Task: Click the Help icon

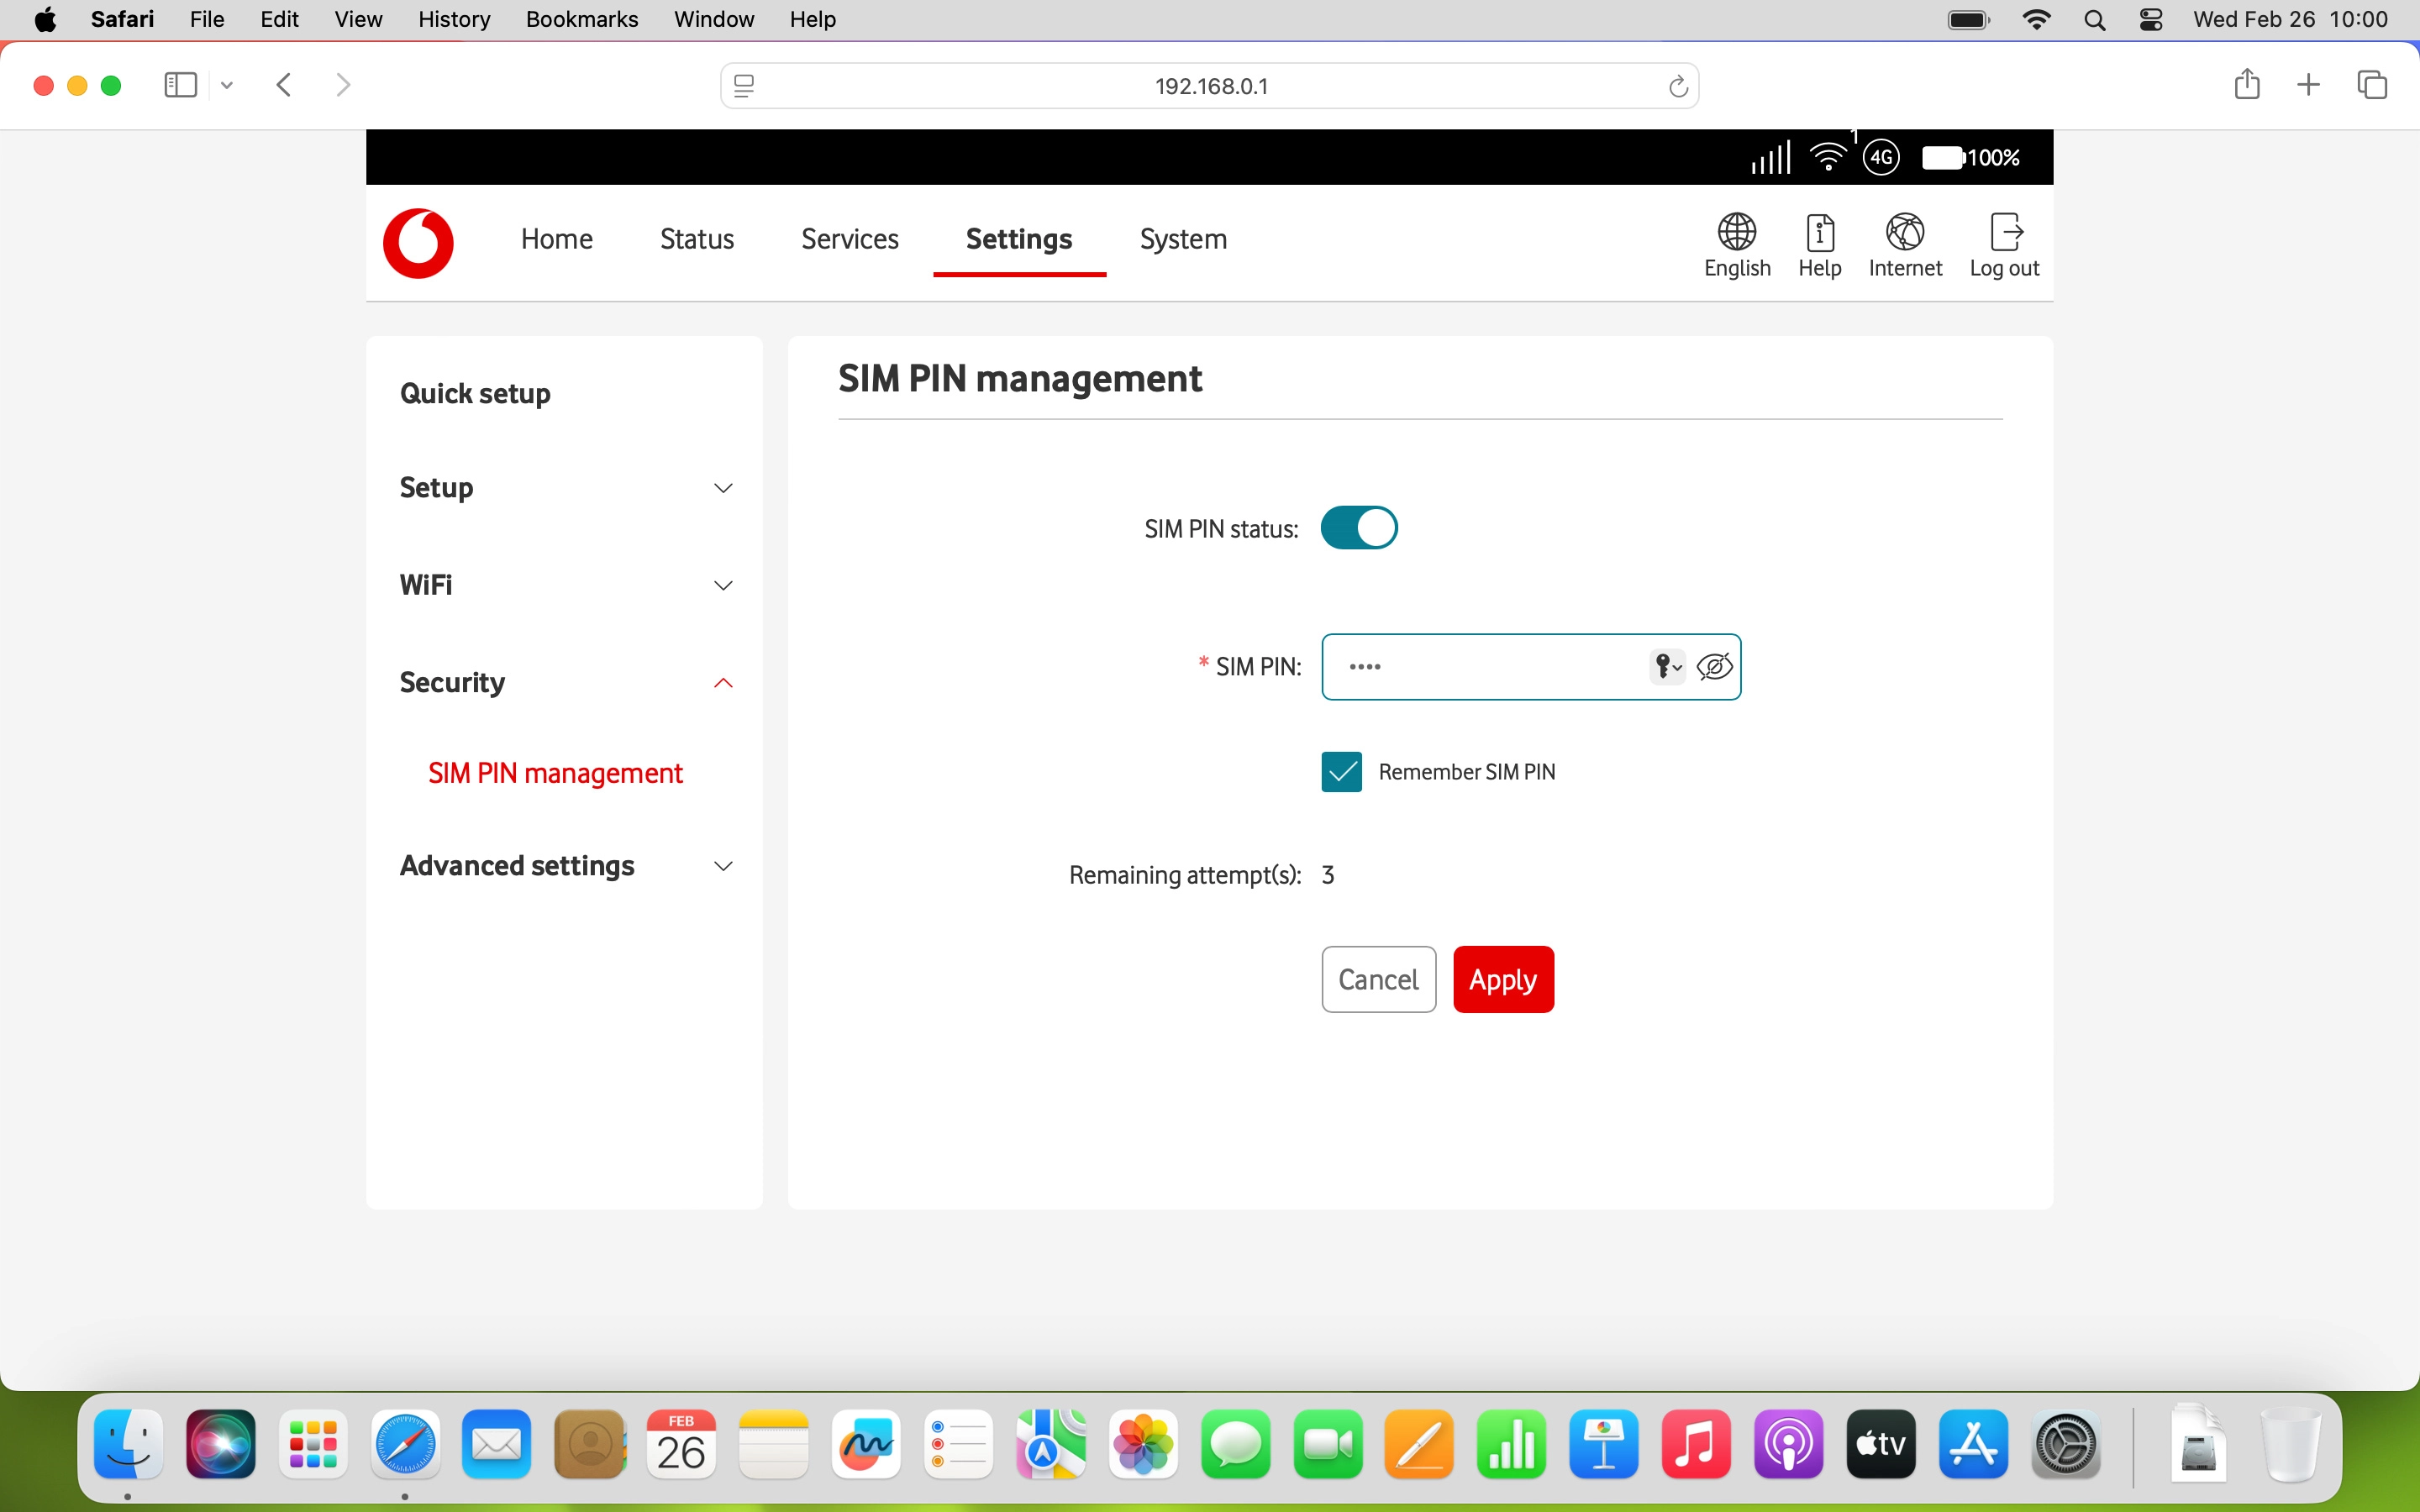Action: (1819, 233)
